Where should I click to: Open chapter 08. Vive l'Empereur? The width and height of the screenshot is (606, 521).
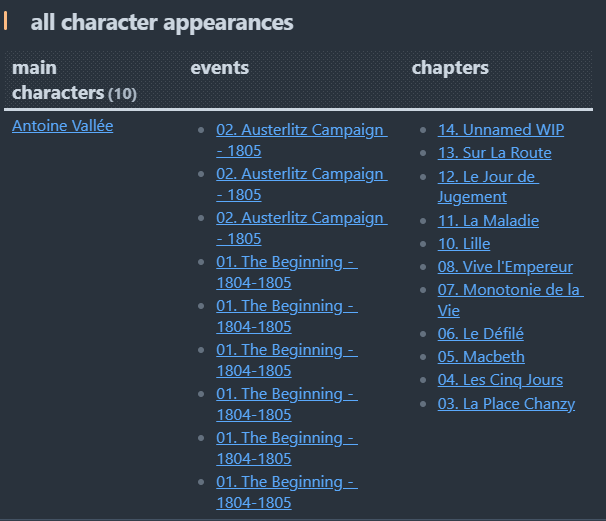tap(505, 267)
